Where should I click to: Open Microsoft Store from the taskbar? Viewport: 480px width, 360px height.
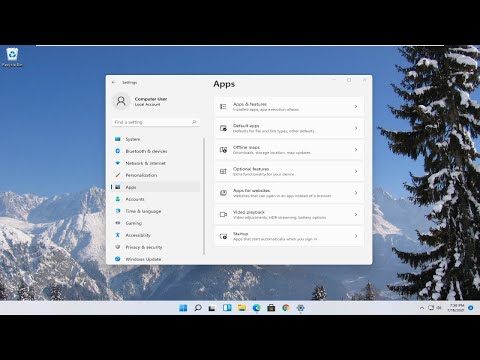click(271, 308)
